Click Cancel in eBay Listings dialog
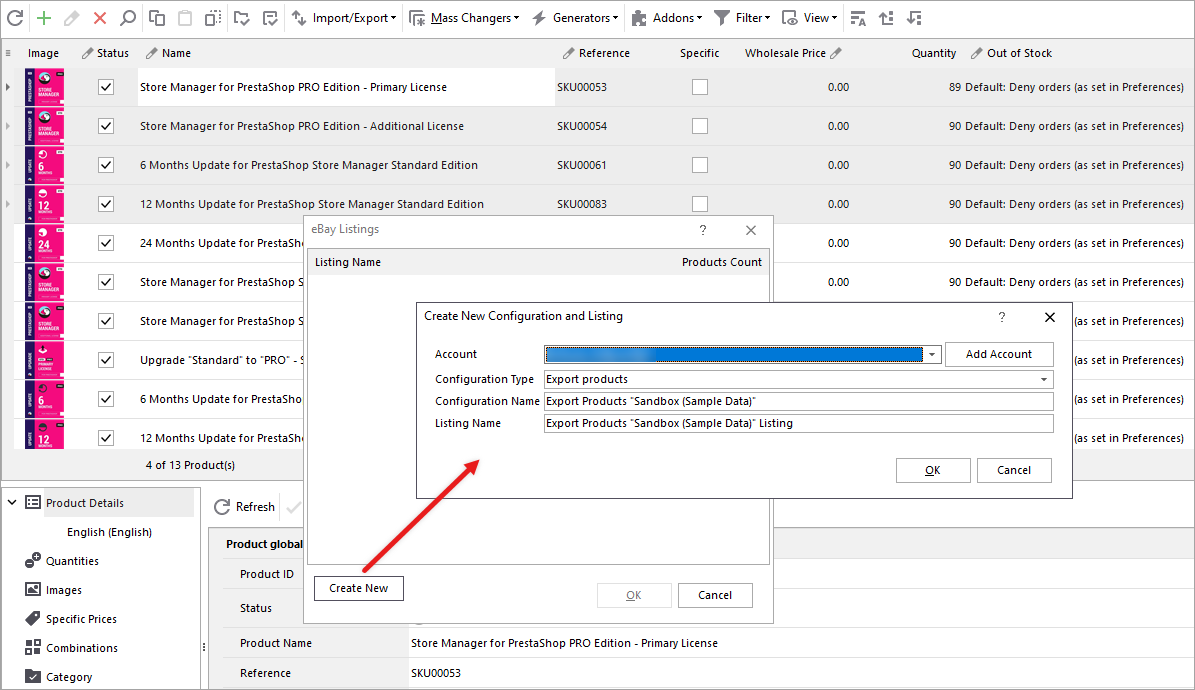The width and height of the screenshot is (1195, 690). click(x=715, y=595)
